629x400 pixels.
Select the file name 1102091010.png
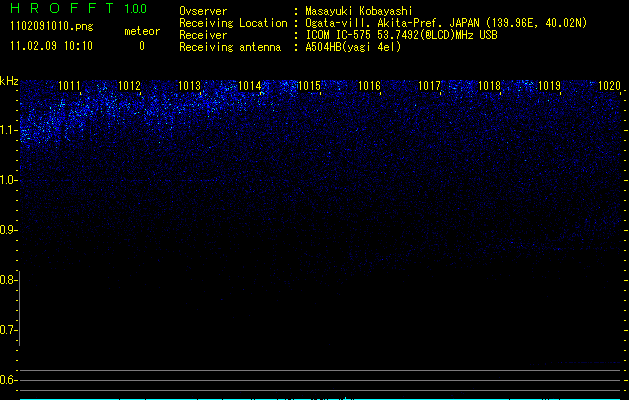pos(52,26)
